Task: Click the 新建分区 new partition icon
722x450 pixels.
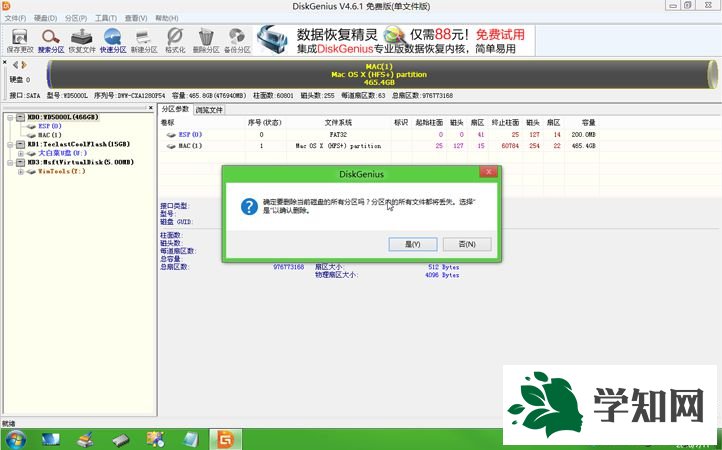Action: (144, 41)
